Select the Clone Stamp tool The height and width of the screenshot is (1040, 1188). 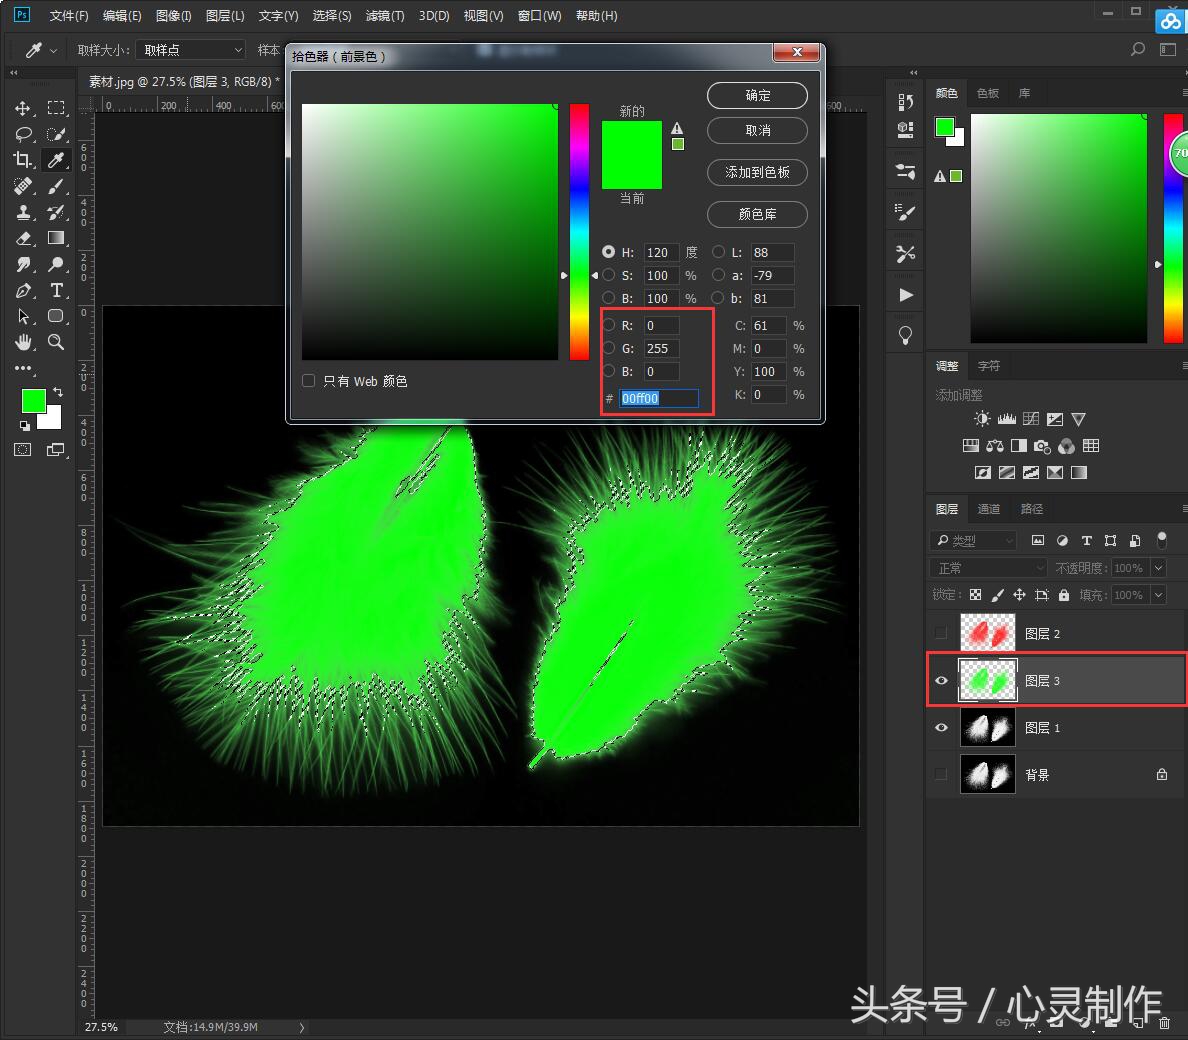click(x=23, y=212)
